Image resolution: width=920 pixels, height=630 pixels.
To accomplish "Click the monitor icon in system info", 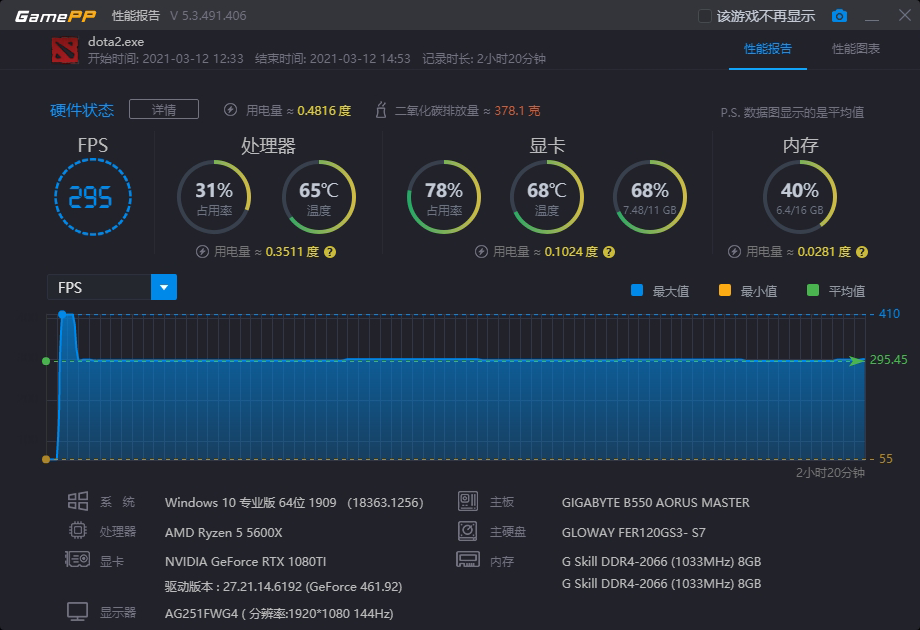I will 77,611.
